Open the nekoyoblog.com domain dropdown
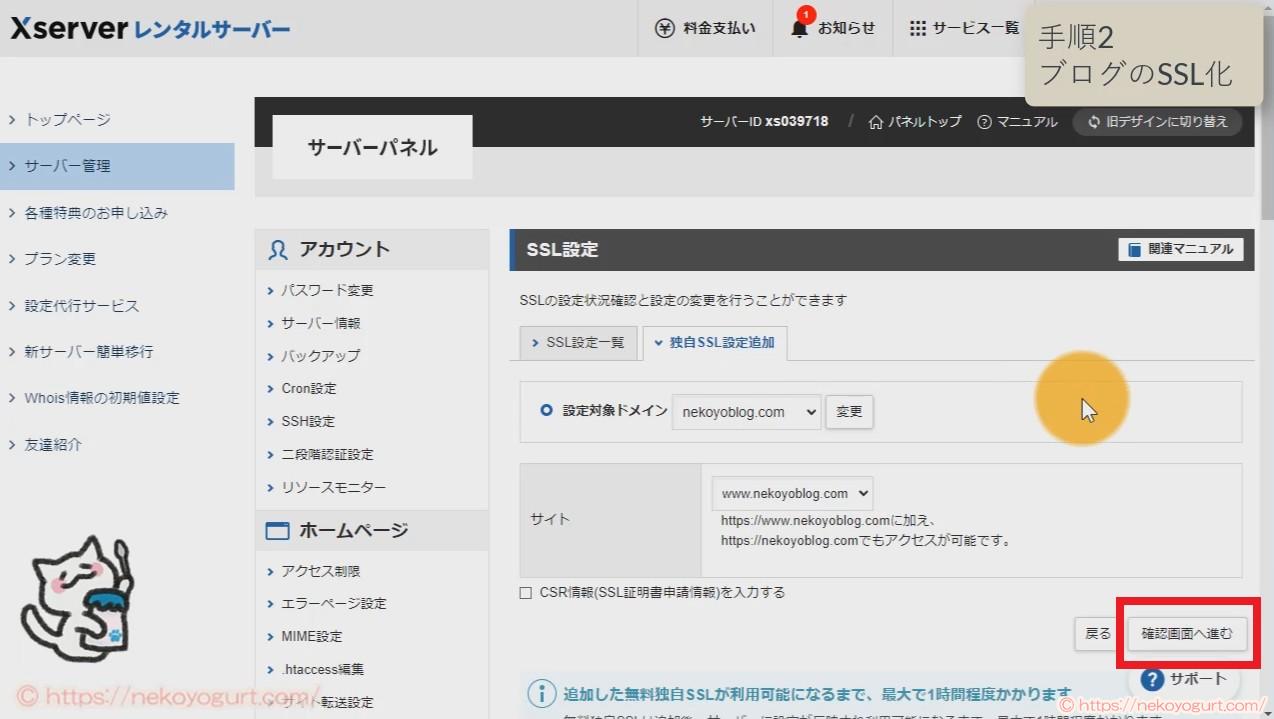This screenshot has width=1274, height=719. click(x=745, y=411)
